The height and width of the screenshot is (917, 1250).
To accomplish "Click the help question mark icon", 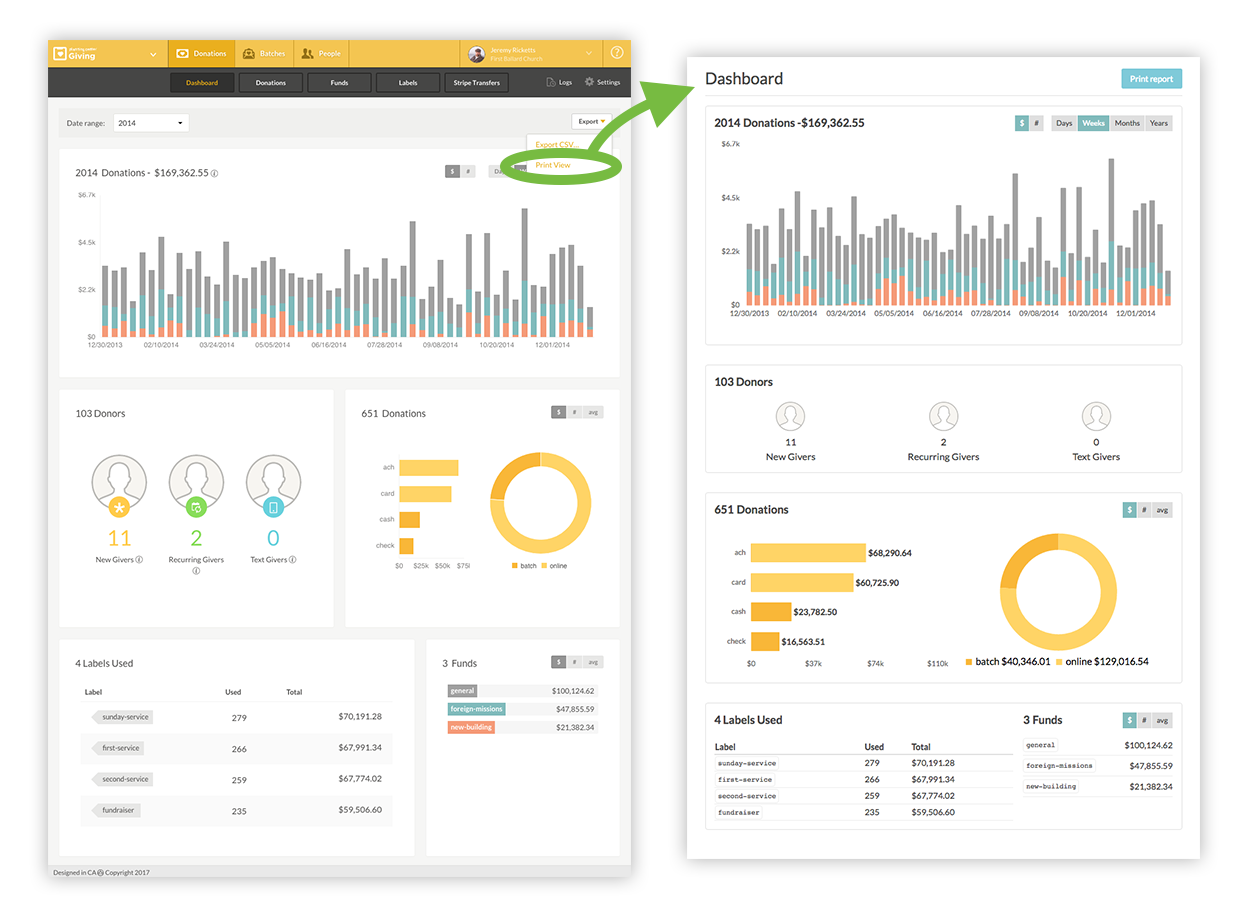I will [x=617, y=53].
